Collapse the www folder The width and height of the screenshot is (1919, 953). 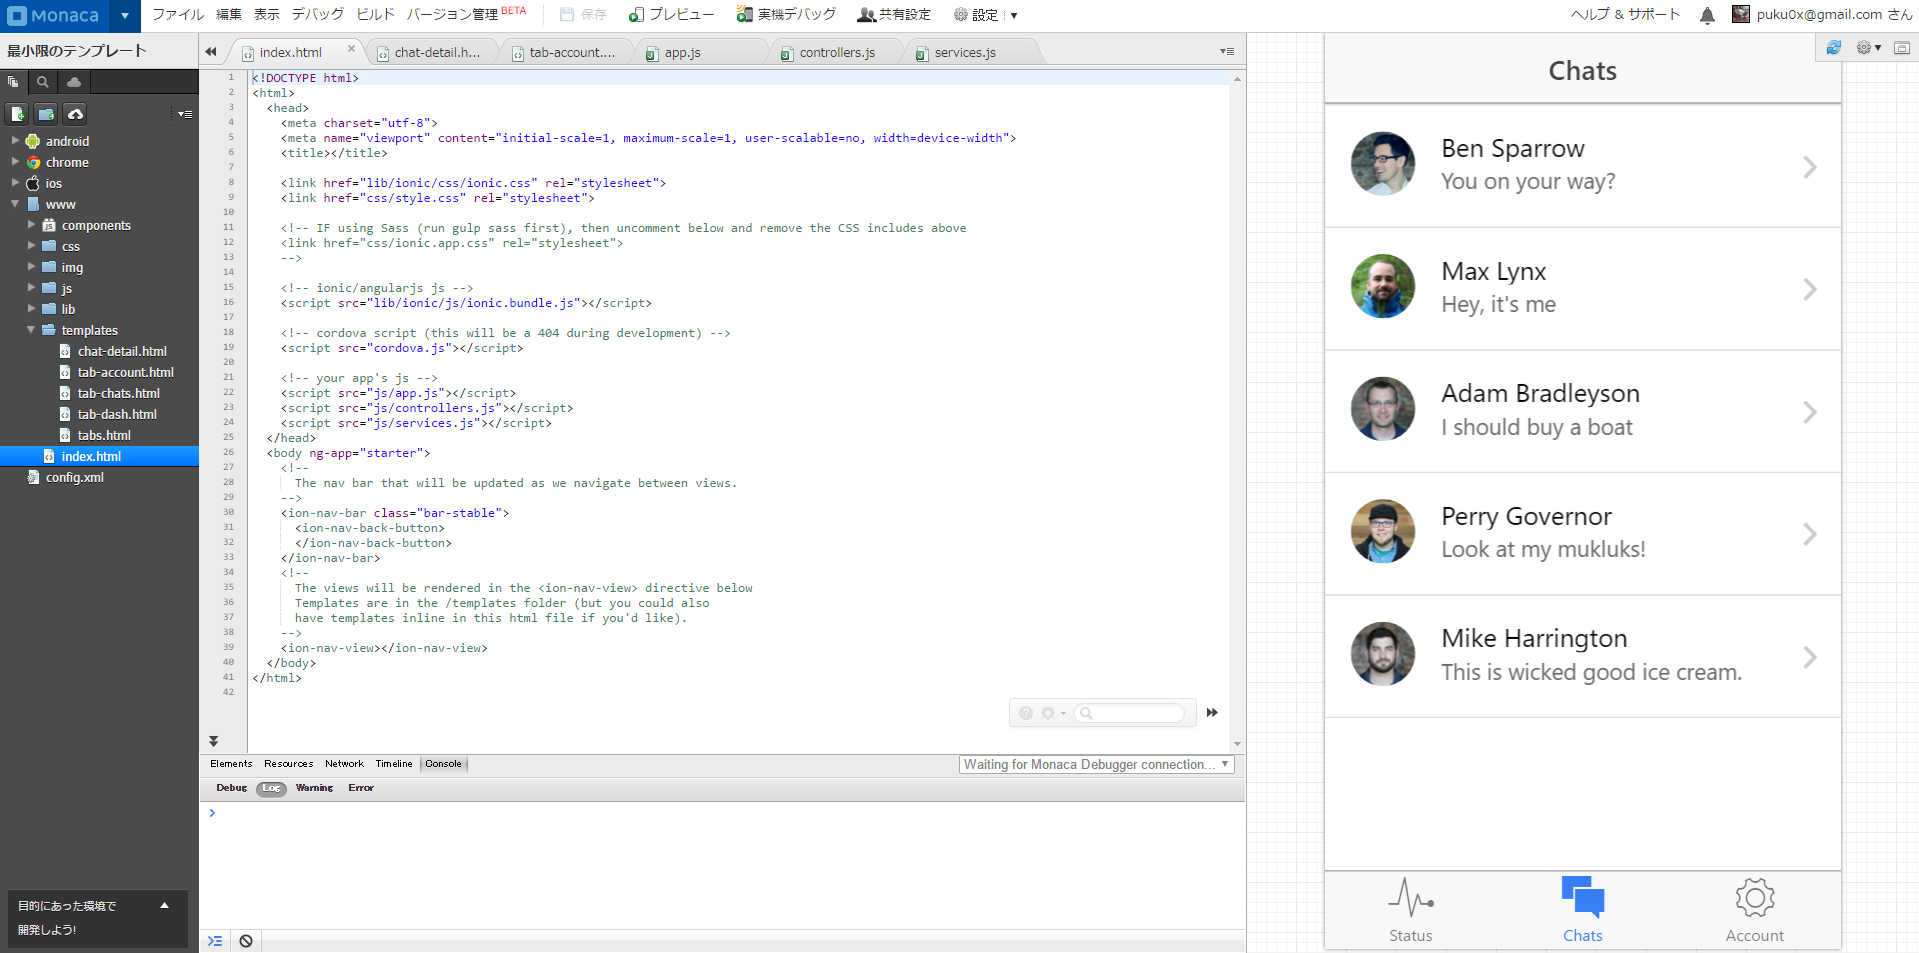(x=15, y=204)
